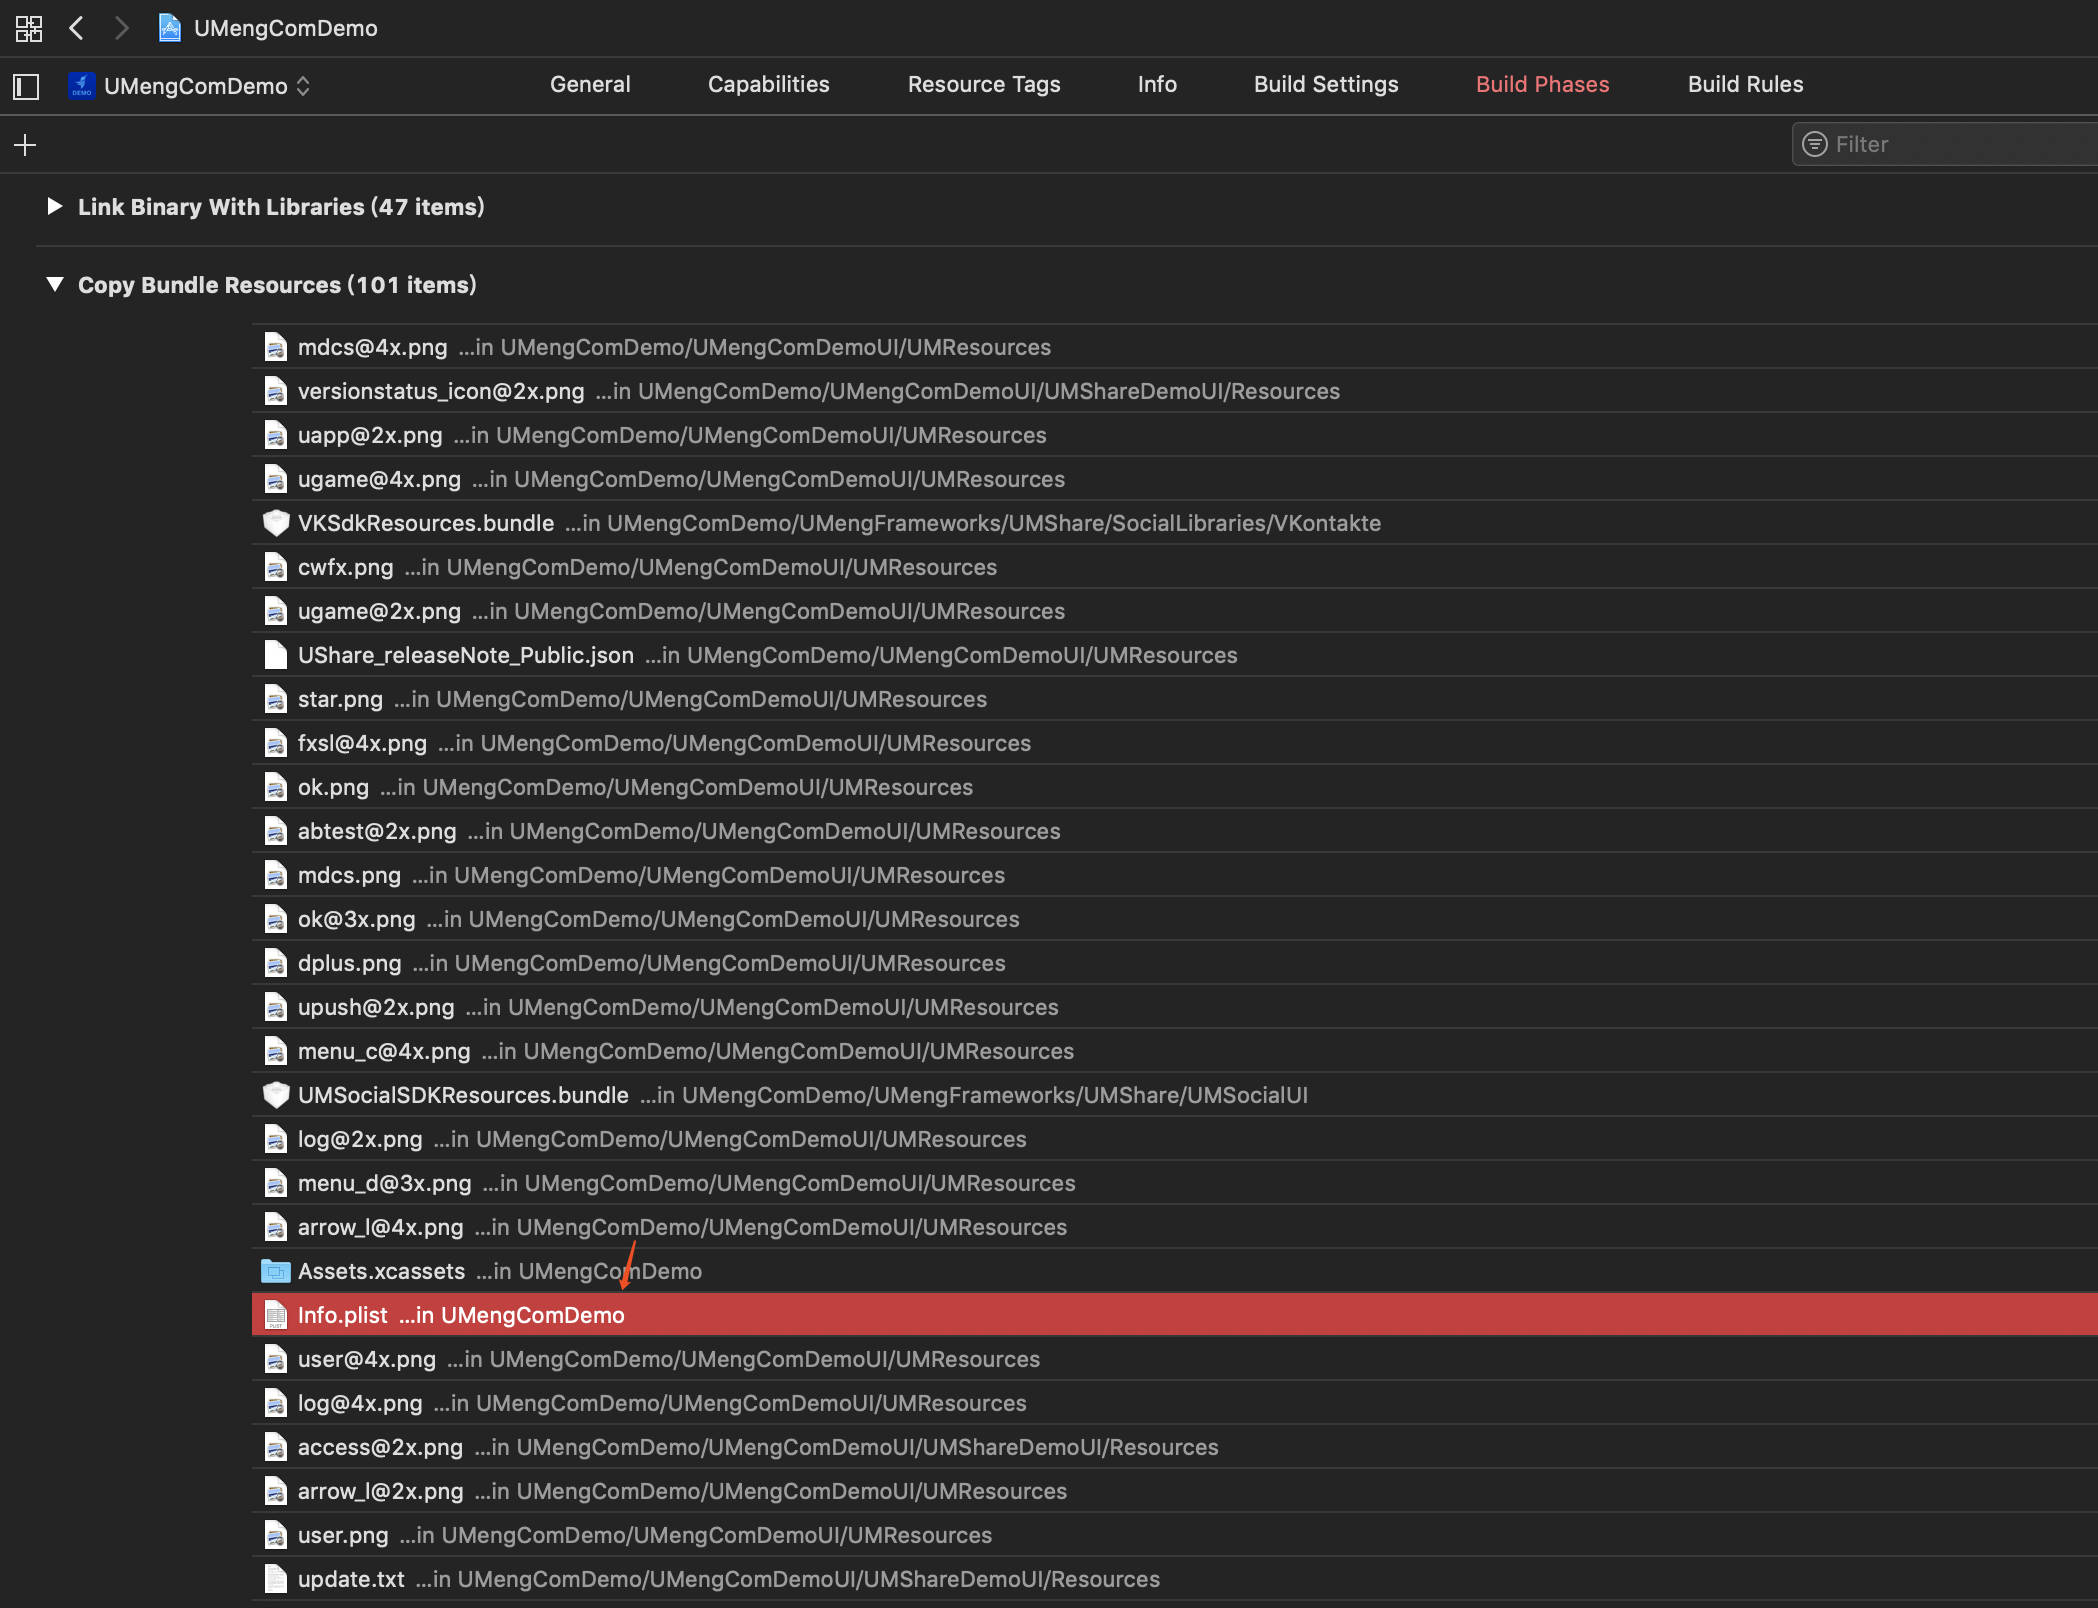The height and width of the screenshot is (1608, 2098).
Task: Open the Resource Tags tab
Action: point(984,85)
